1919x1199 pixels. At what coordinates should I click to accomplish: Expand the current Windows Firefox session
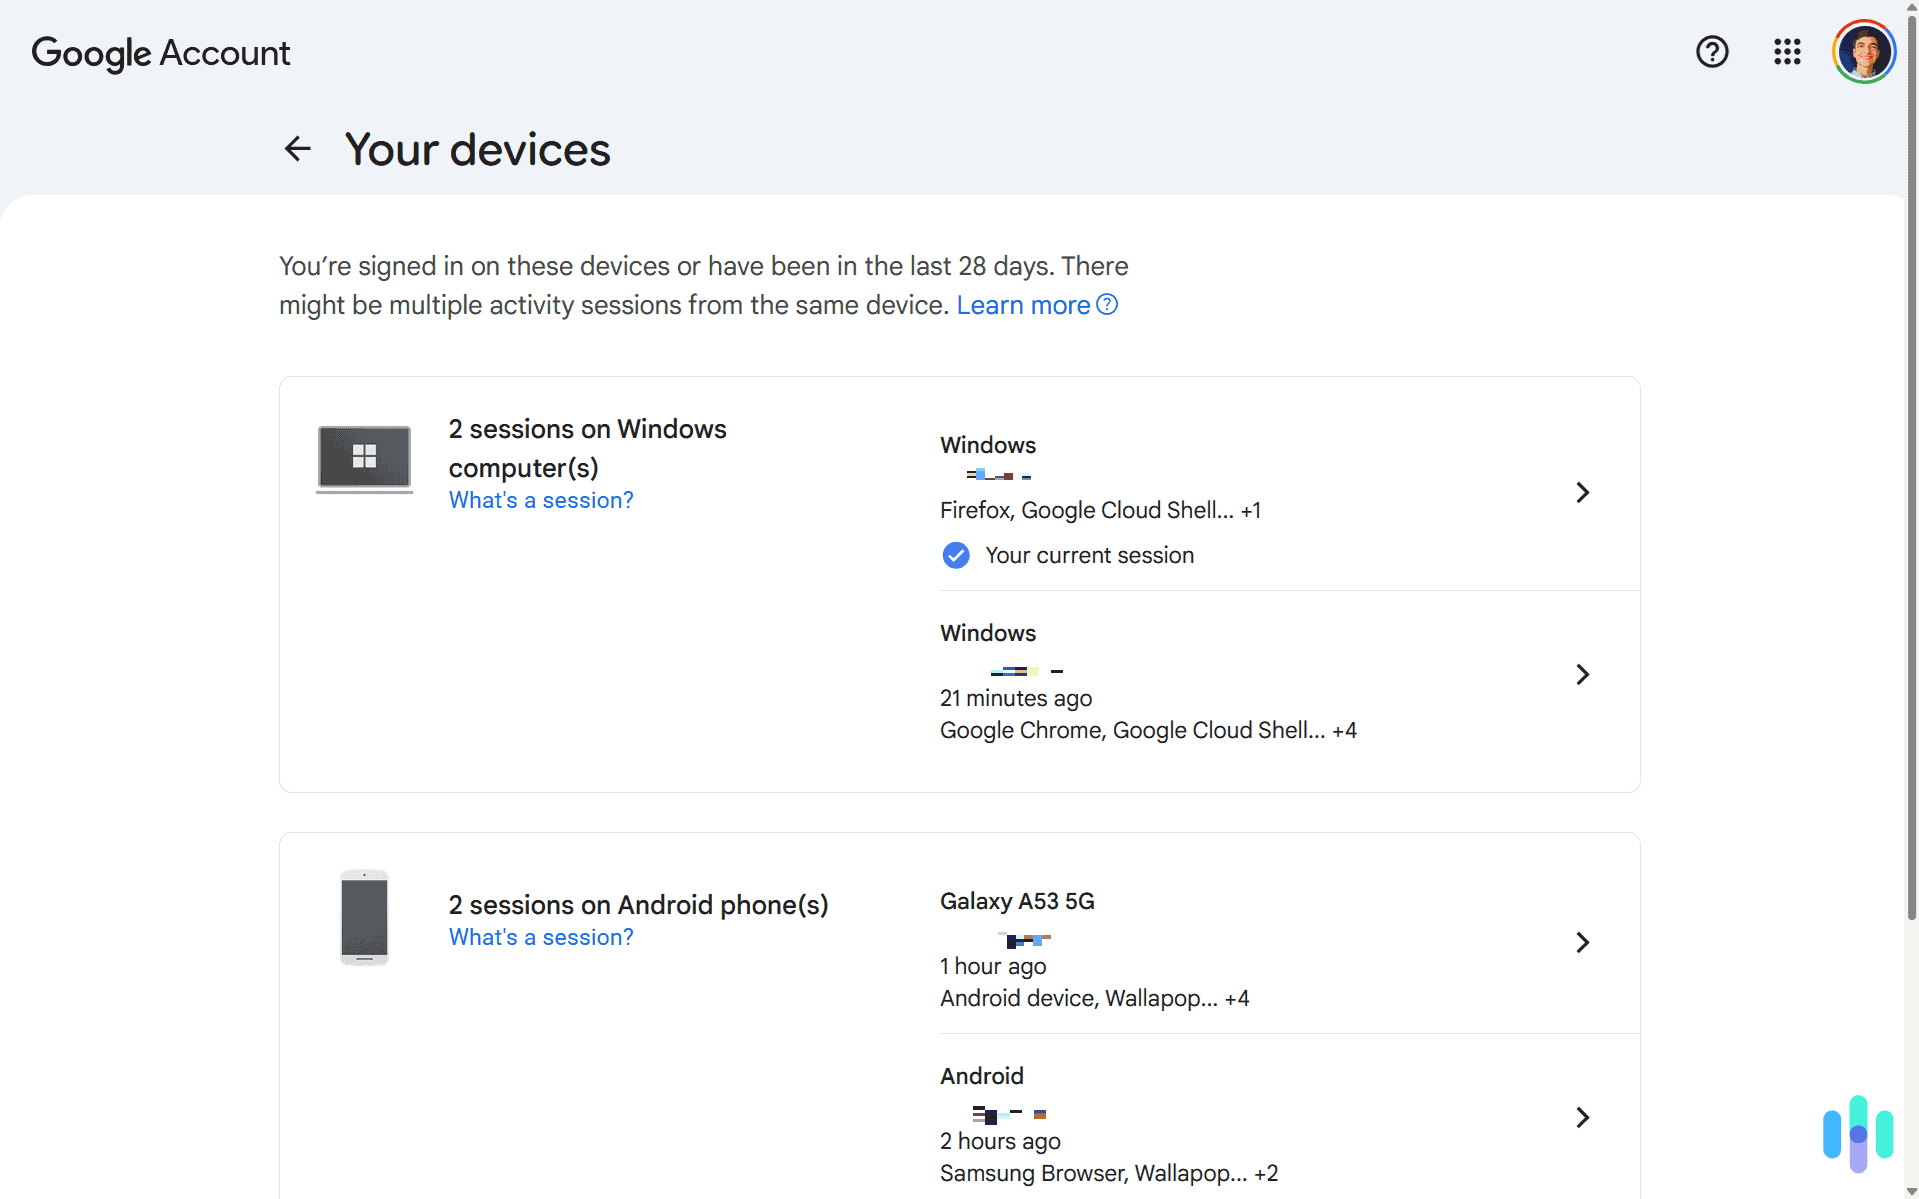(x=1582, y=492)
